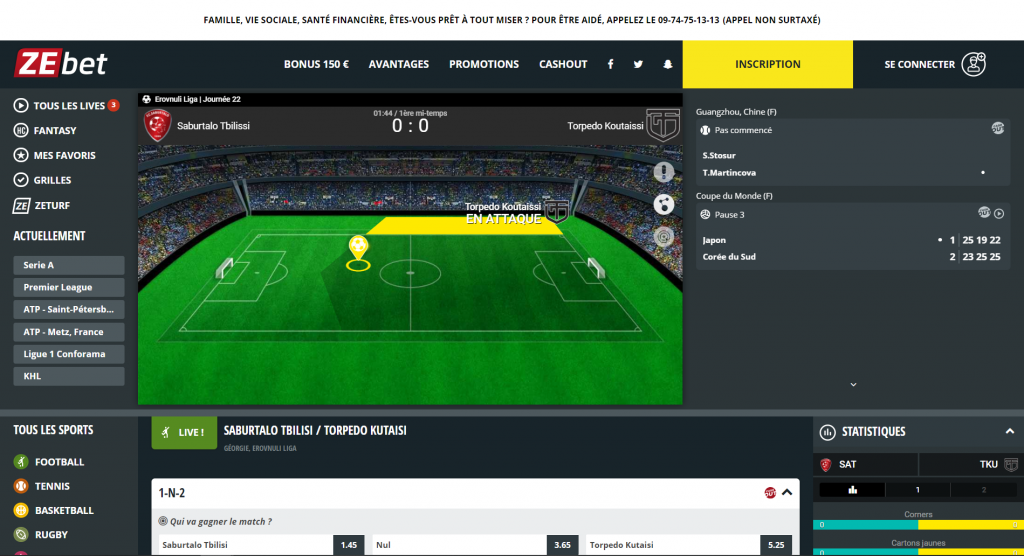Click the Corners statistics bar
Screen dimensions: 1024x556
[x=918, y=525]
